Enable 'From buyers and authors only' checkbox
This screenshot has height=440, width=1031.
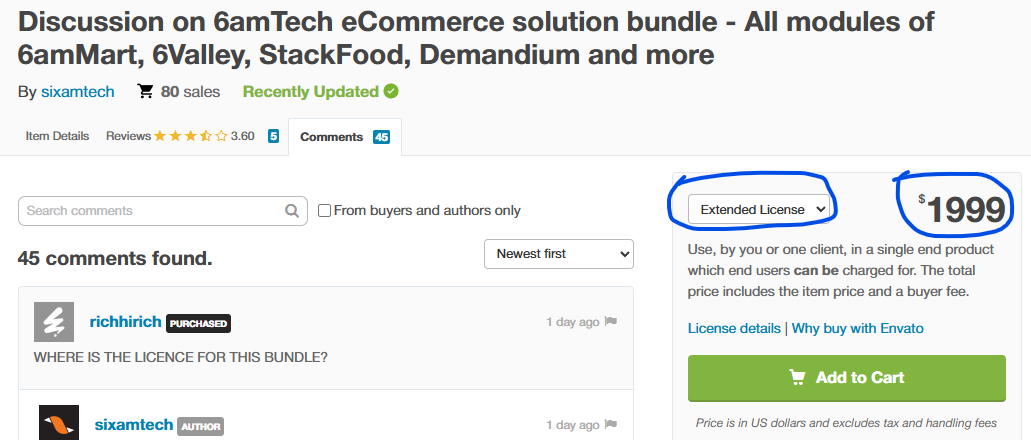[324, 211]
